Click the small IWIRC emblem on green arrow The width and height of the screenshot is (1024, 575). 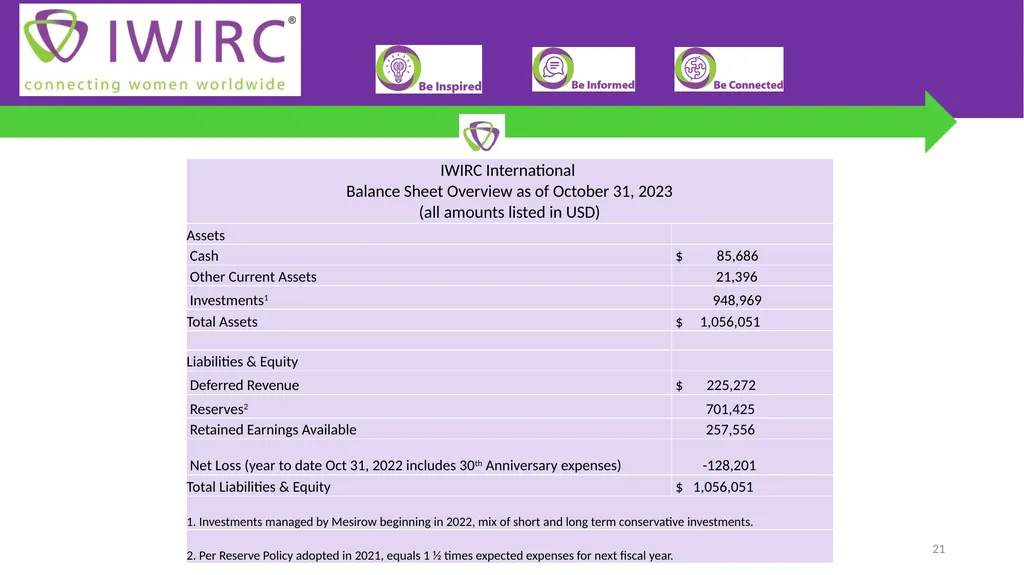[482, 135]
